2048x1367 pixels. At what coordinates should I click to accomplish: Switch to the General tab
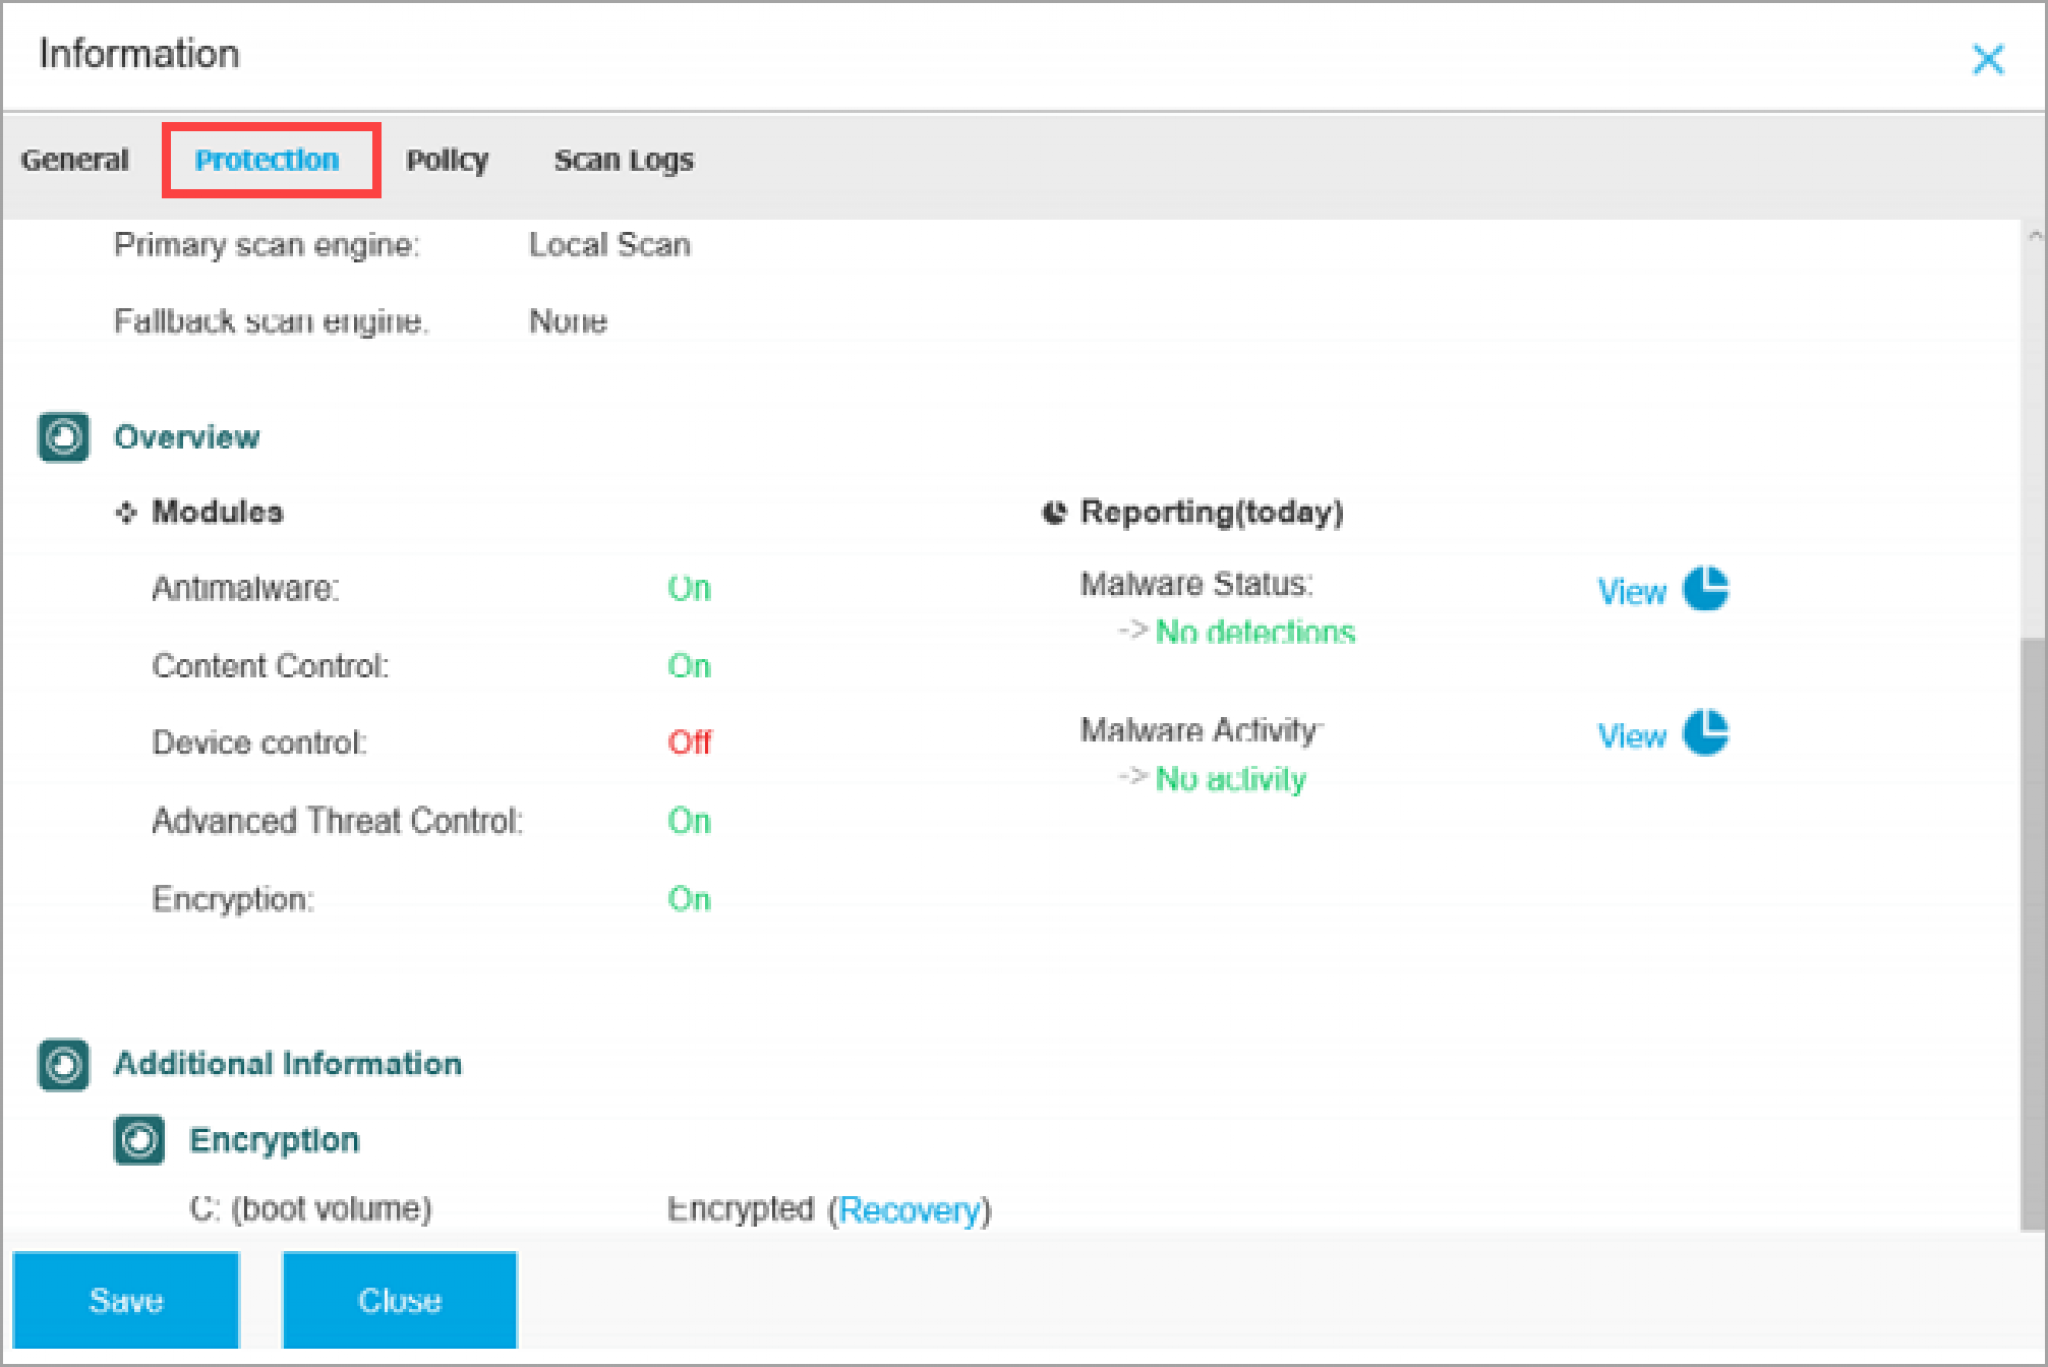coord(75,160)
